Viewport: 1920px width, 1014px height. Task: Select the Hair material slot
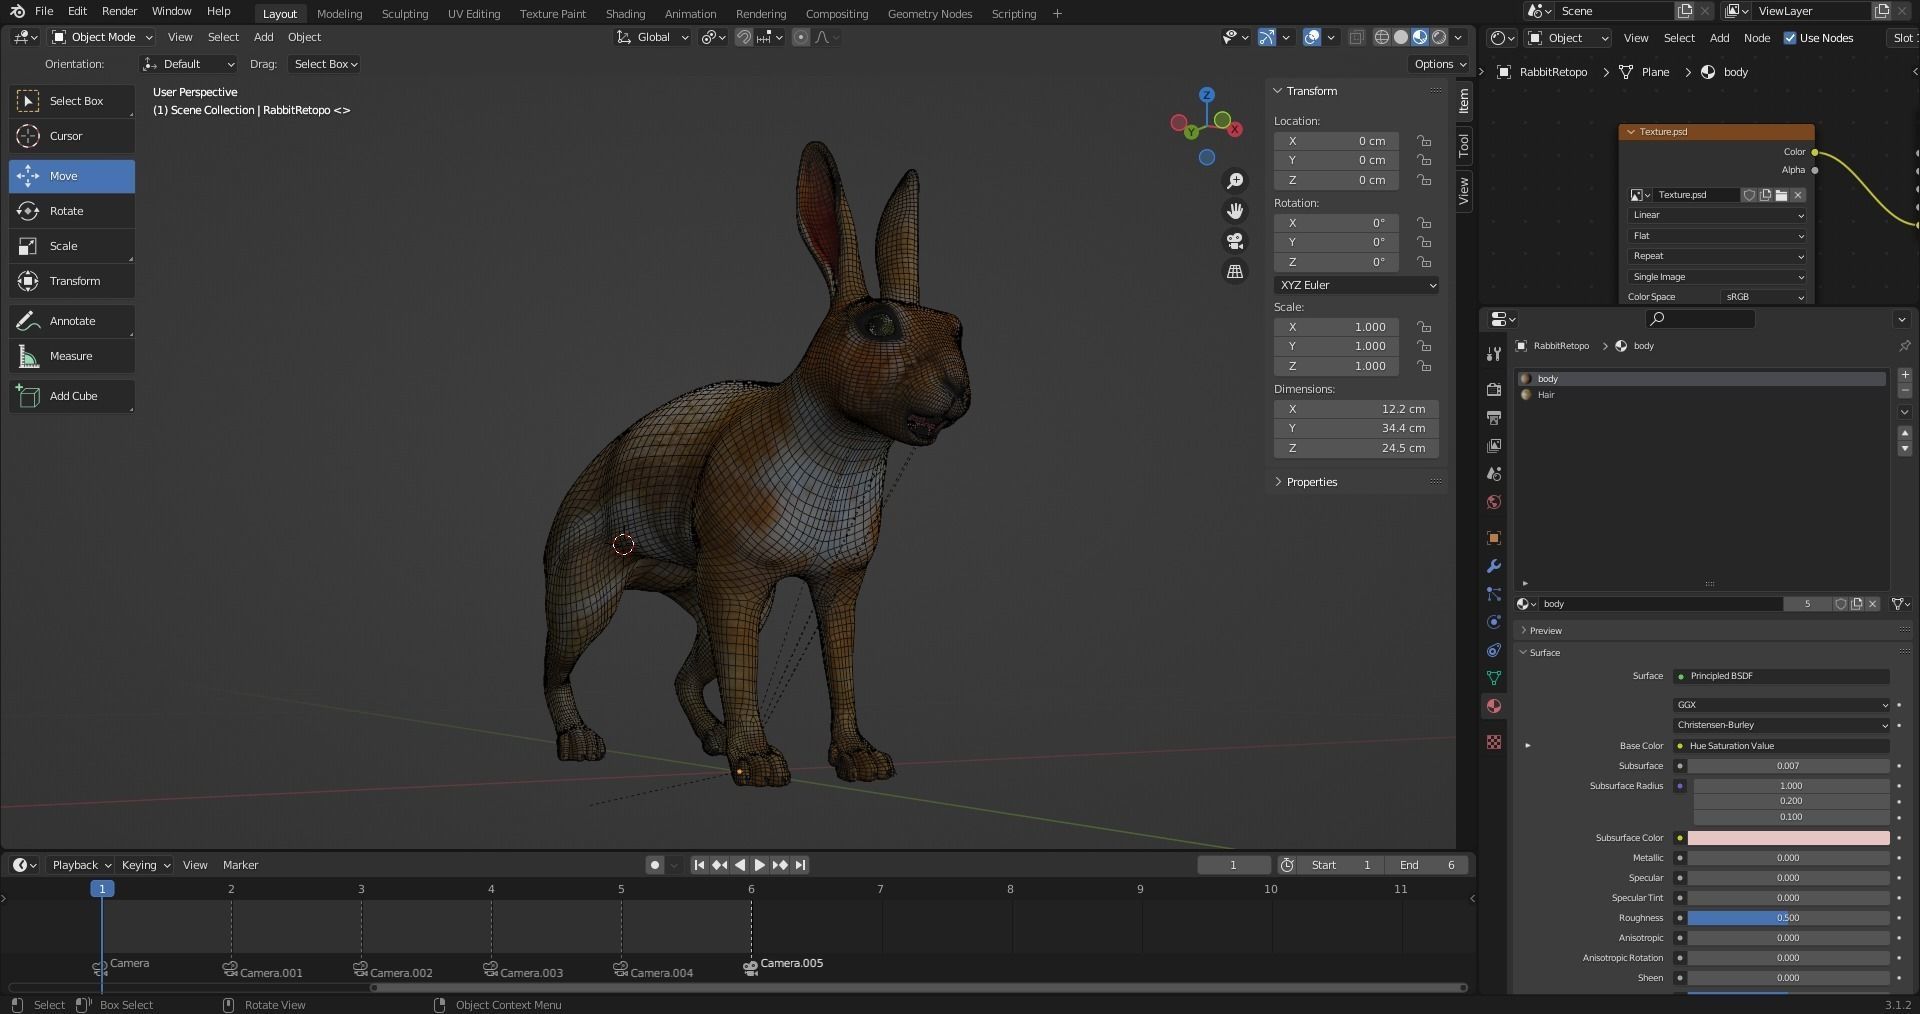click(x=1701, y=395)
